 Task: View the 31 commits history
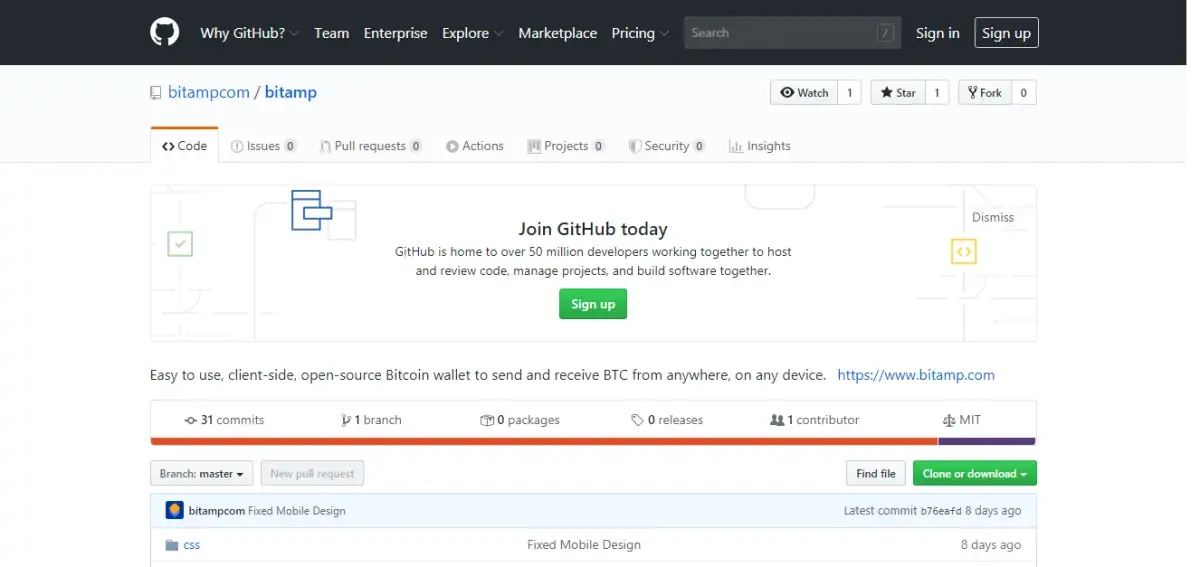224,420
